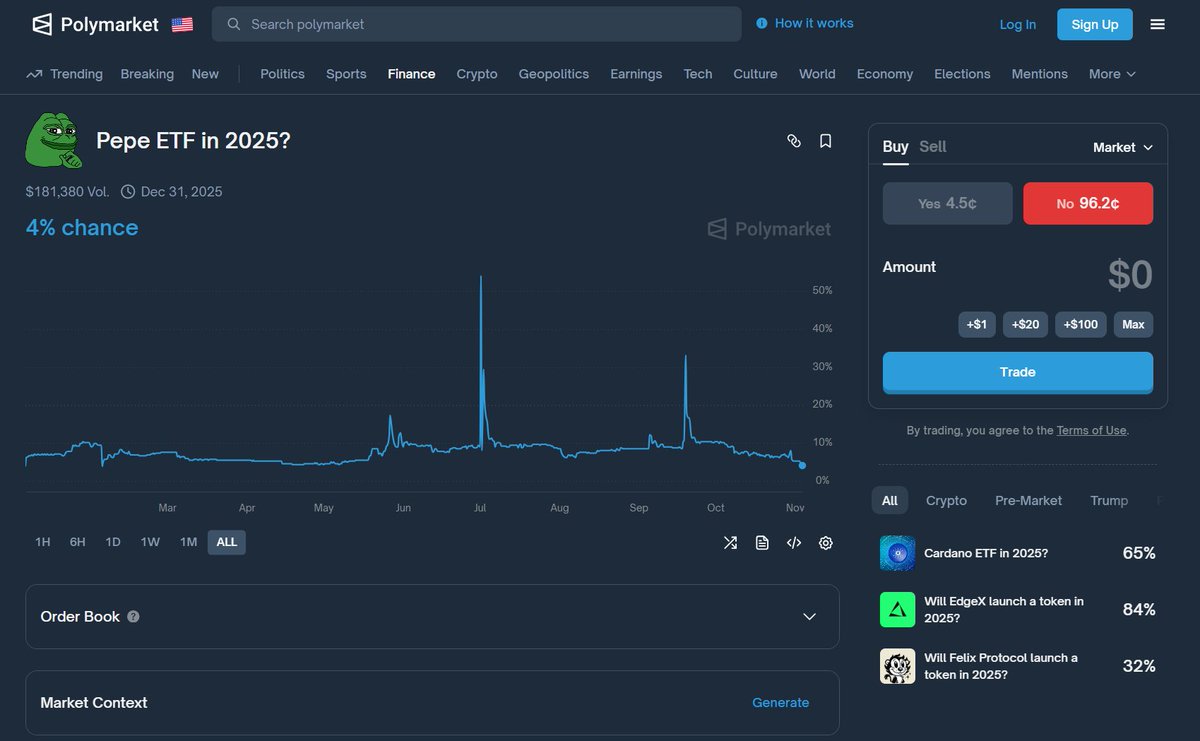Click the embed code icon
Viewport: 1200px width, 741px height.
pyautogui.click(x=794, y=543)
